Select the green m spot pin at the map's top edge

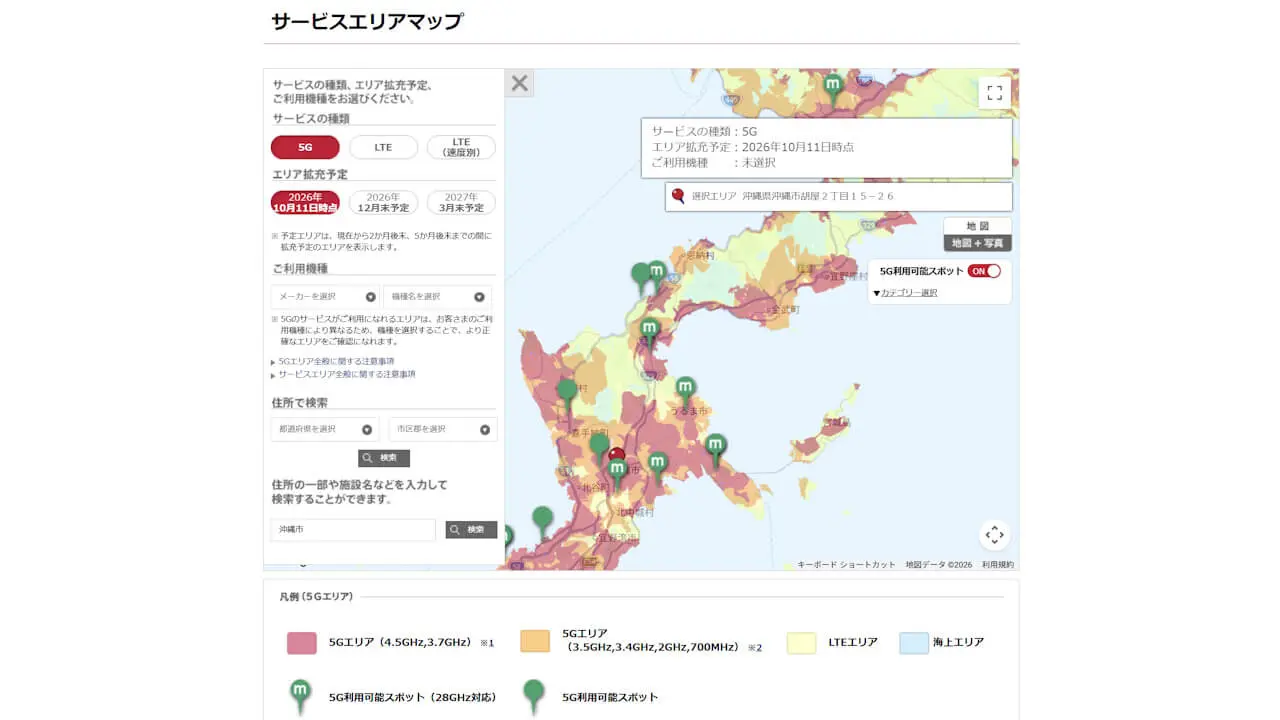[833, 89]
